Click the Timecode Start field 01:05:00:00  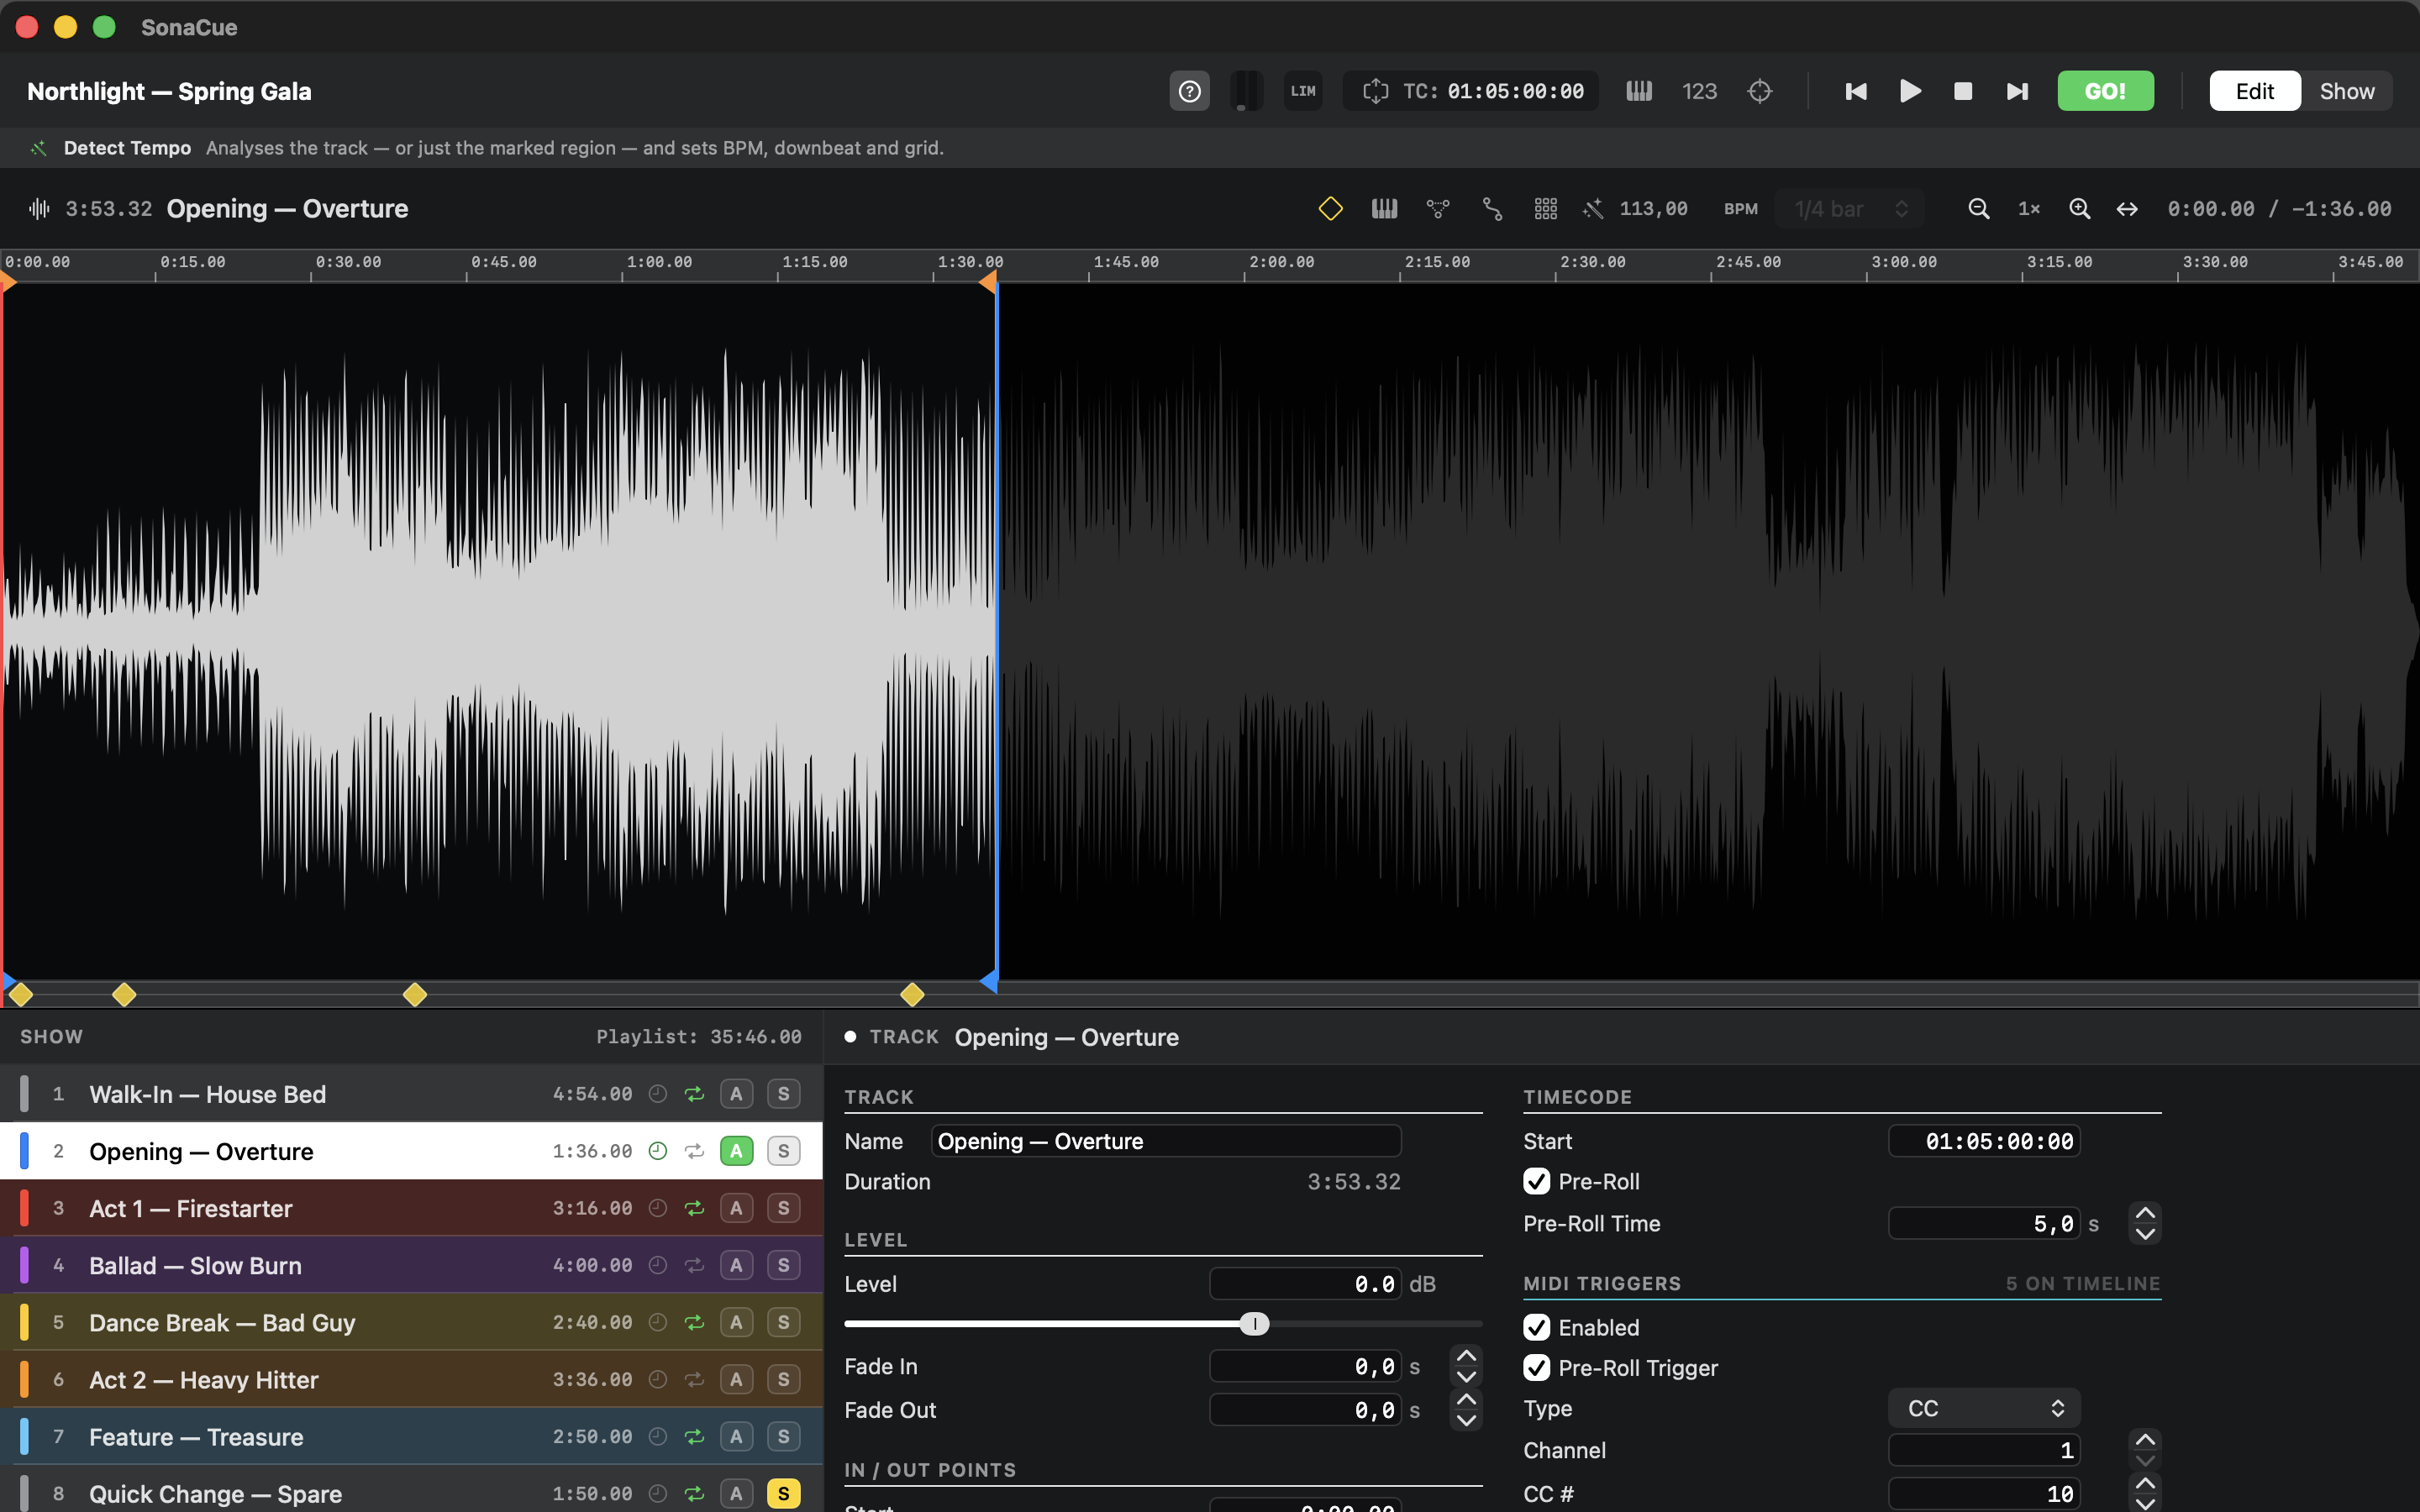coord(1984,1141)
